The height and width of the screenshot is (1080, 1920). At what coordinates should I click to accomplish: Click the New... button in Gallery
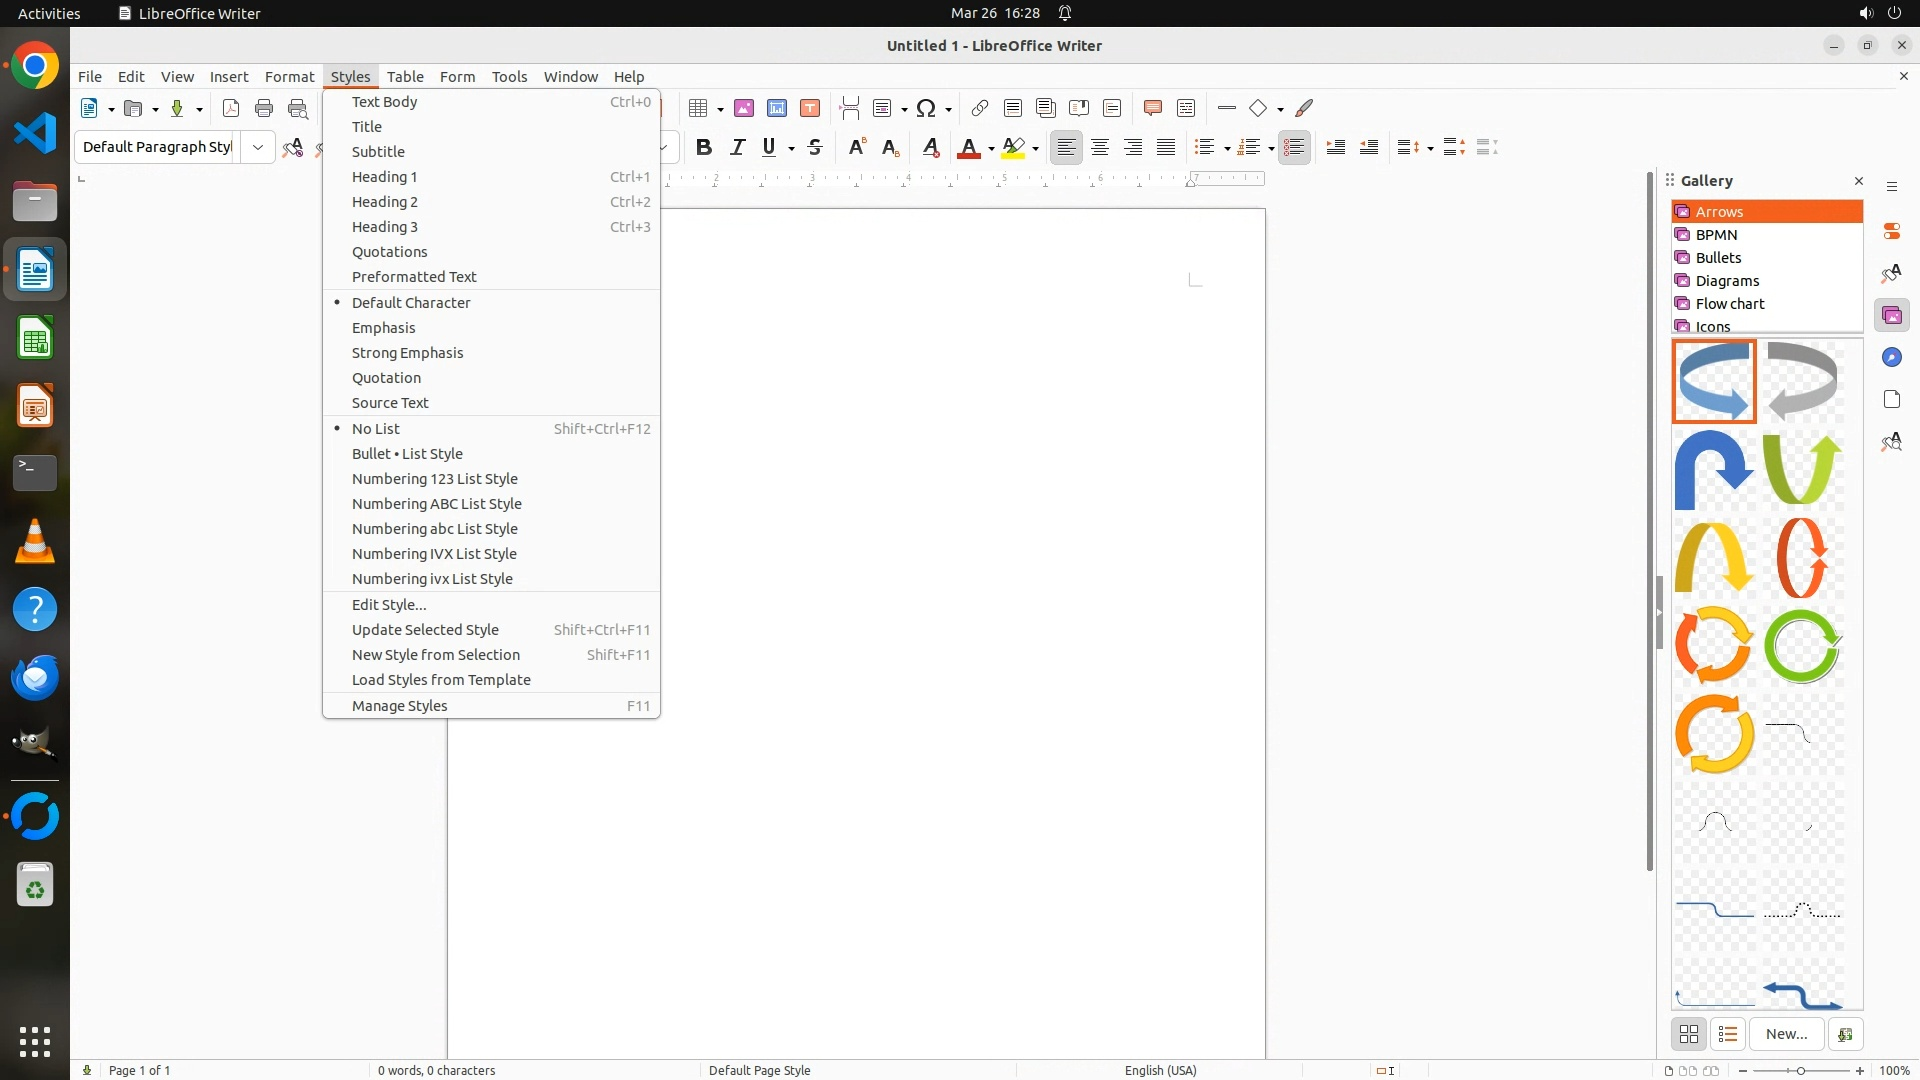coord(1786,1035)
